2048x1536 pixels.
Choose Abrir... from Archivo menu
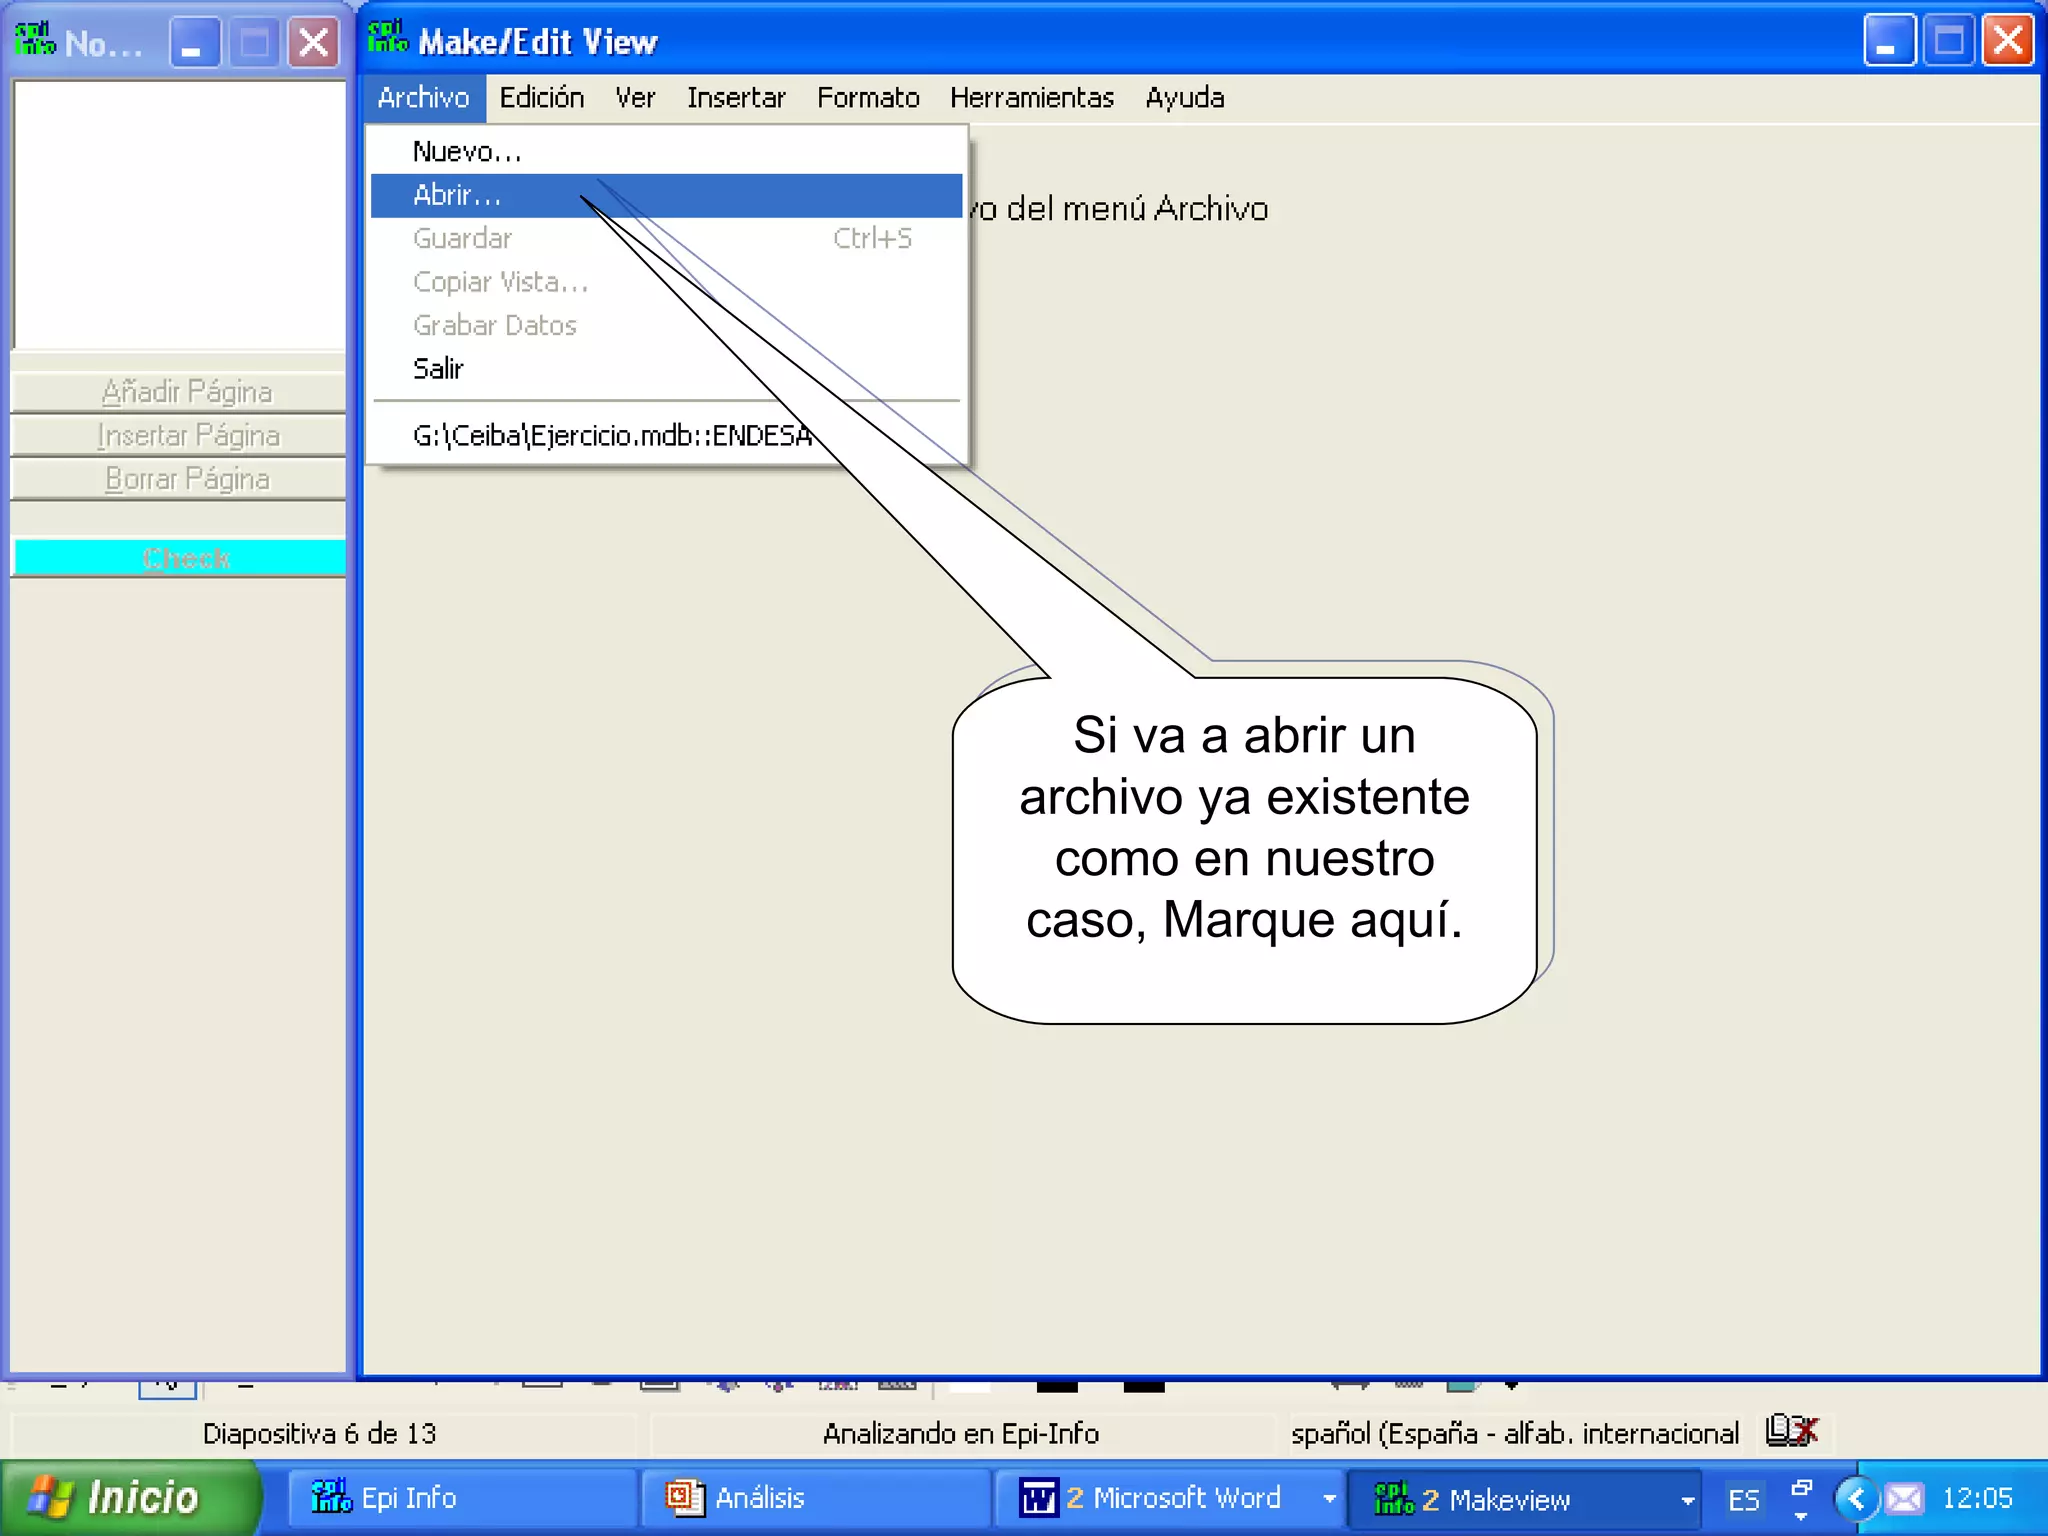point(666,195)
